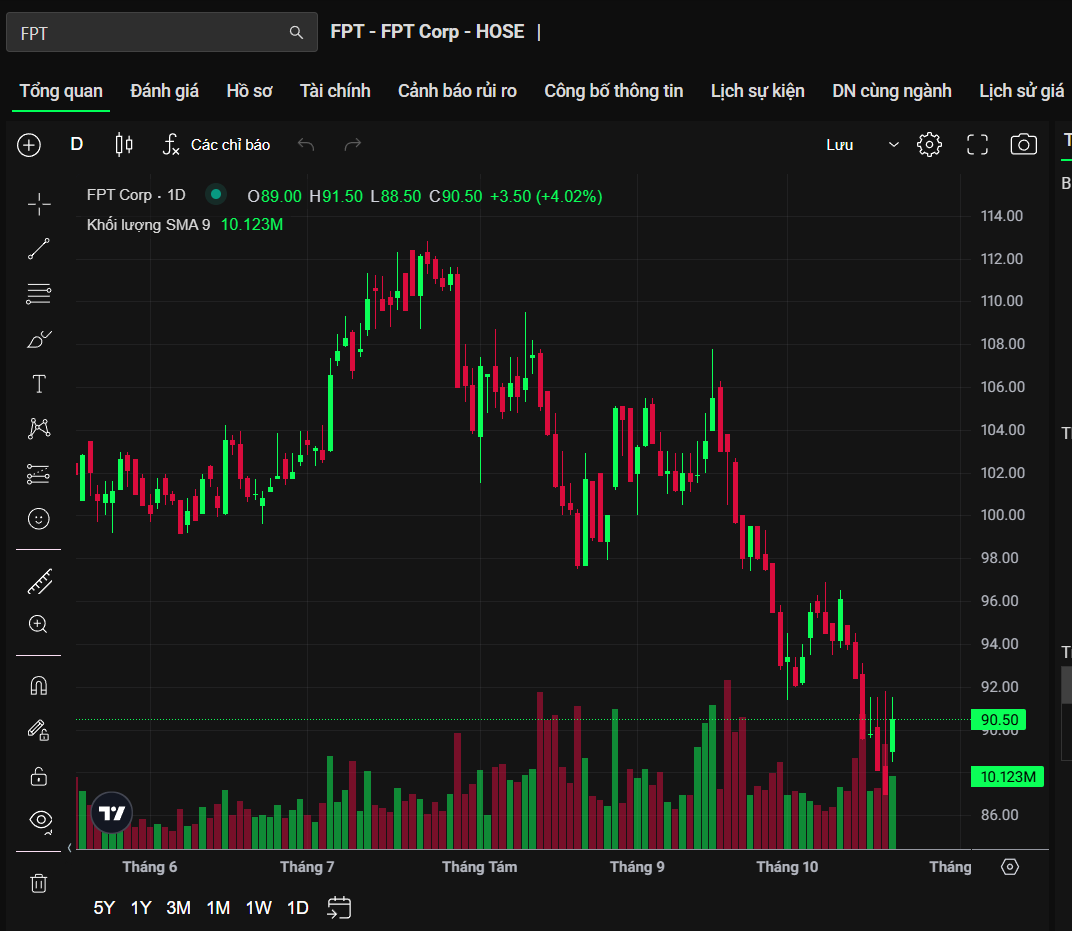Open the measure ruler tool
The image size is (1072, 931).
39,580
